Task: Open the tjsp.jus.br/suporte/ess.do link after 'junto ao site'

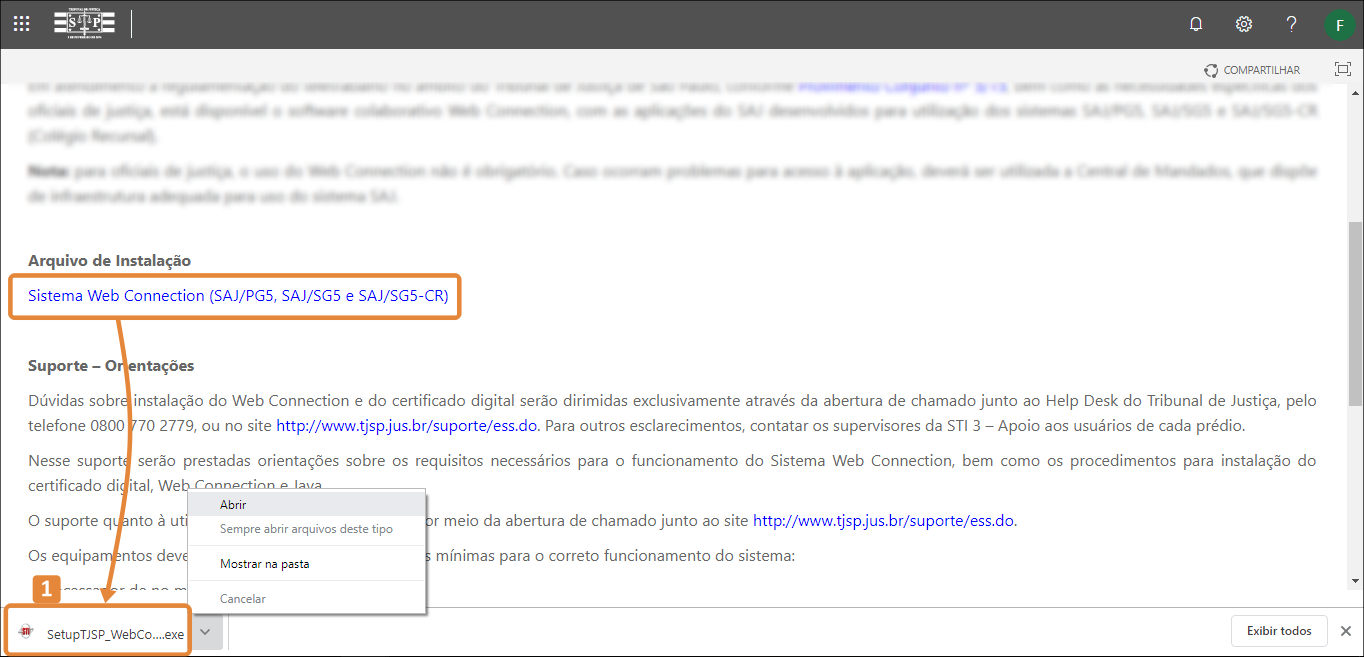Action: pos(884,520)
